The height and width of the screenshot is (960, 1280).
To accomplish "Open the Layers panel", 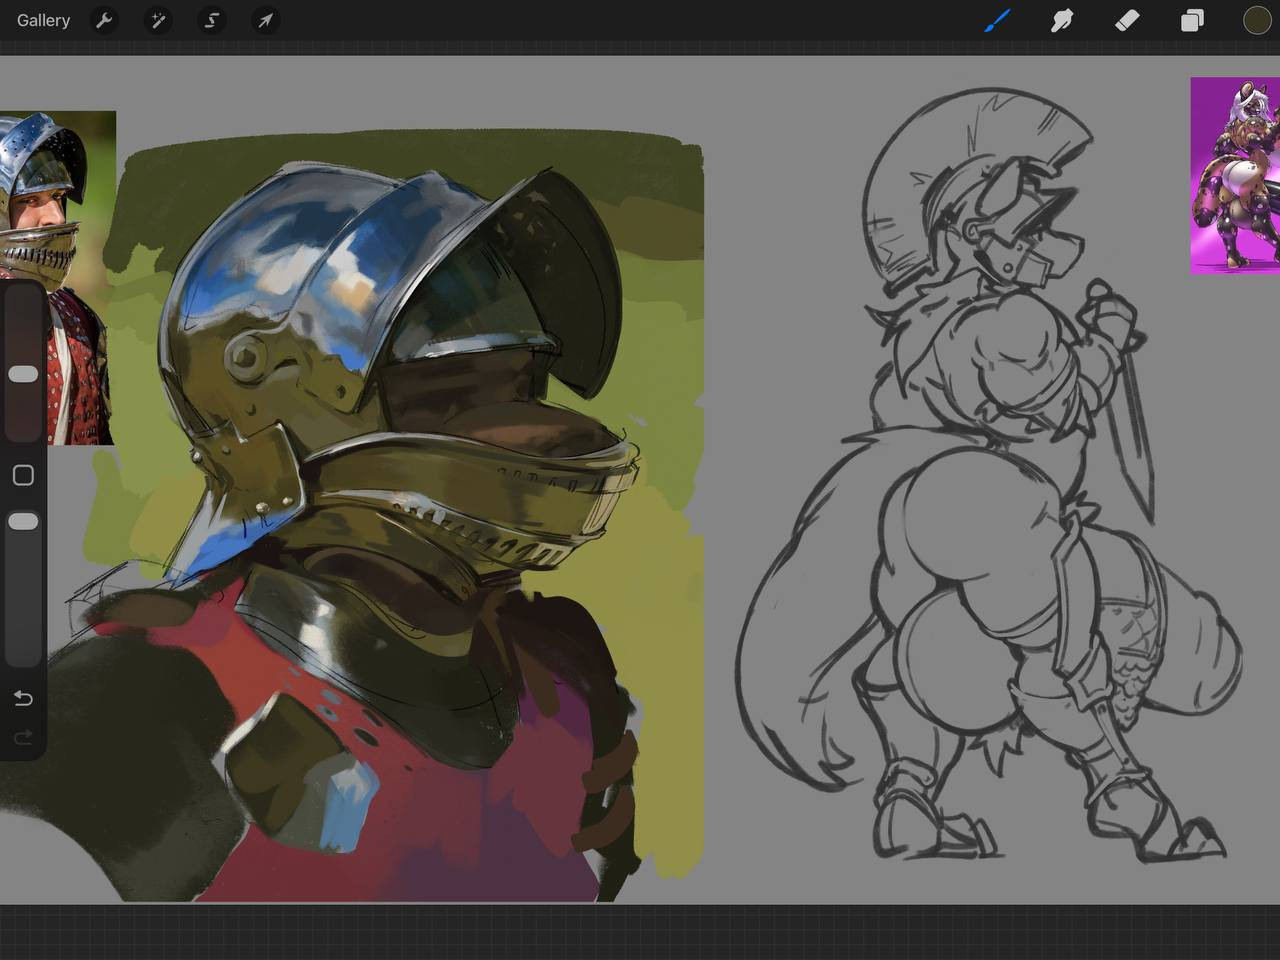I will coord(1192,20).
